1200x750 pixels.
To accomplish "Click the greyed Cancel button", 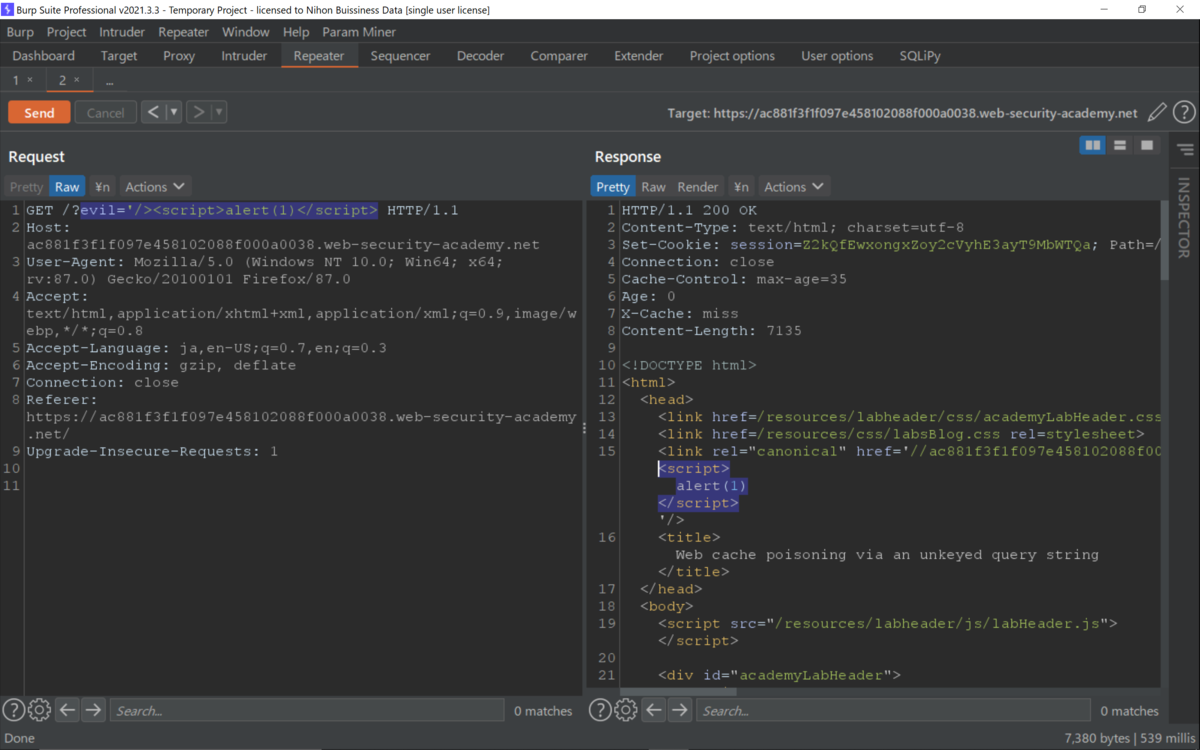I will (105, 112).
